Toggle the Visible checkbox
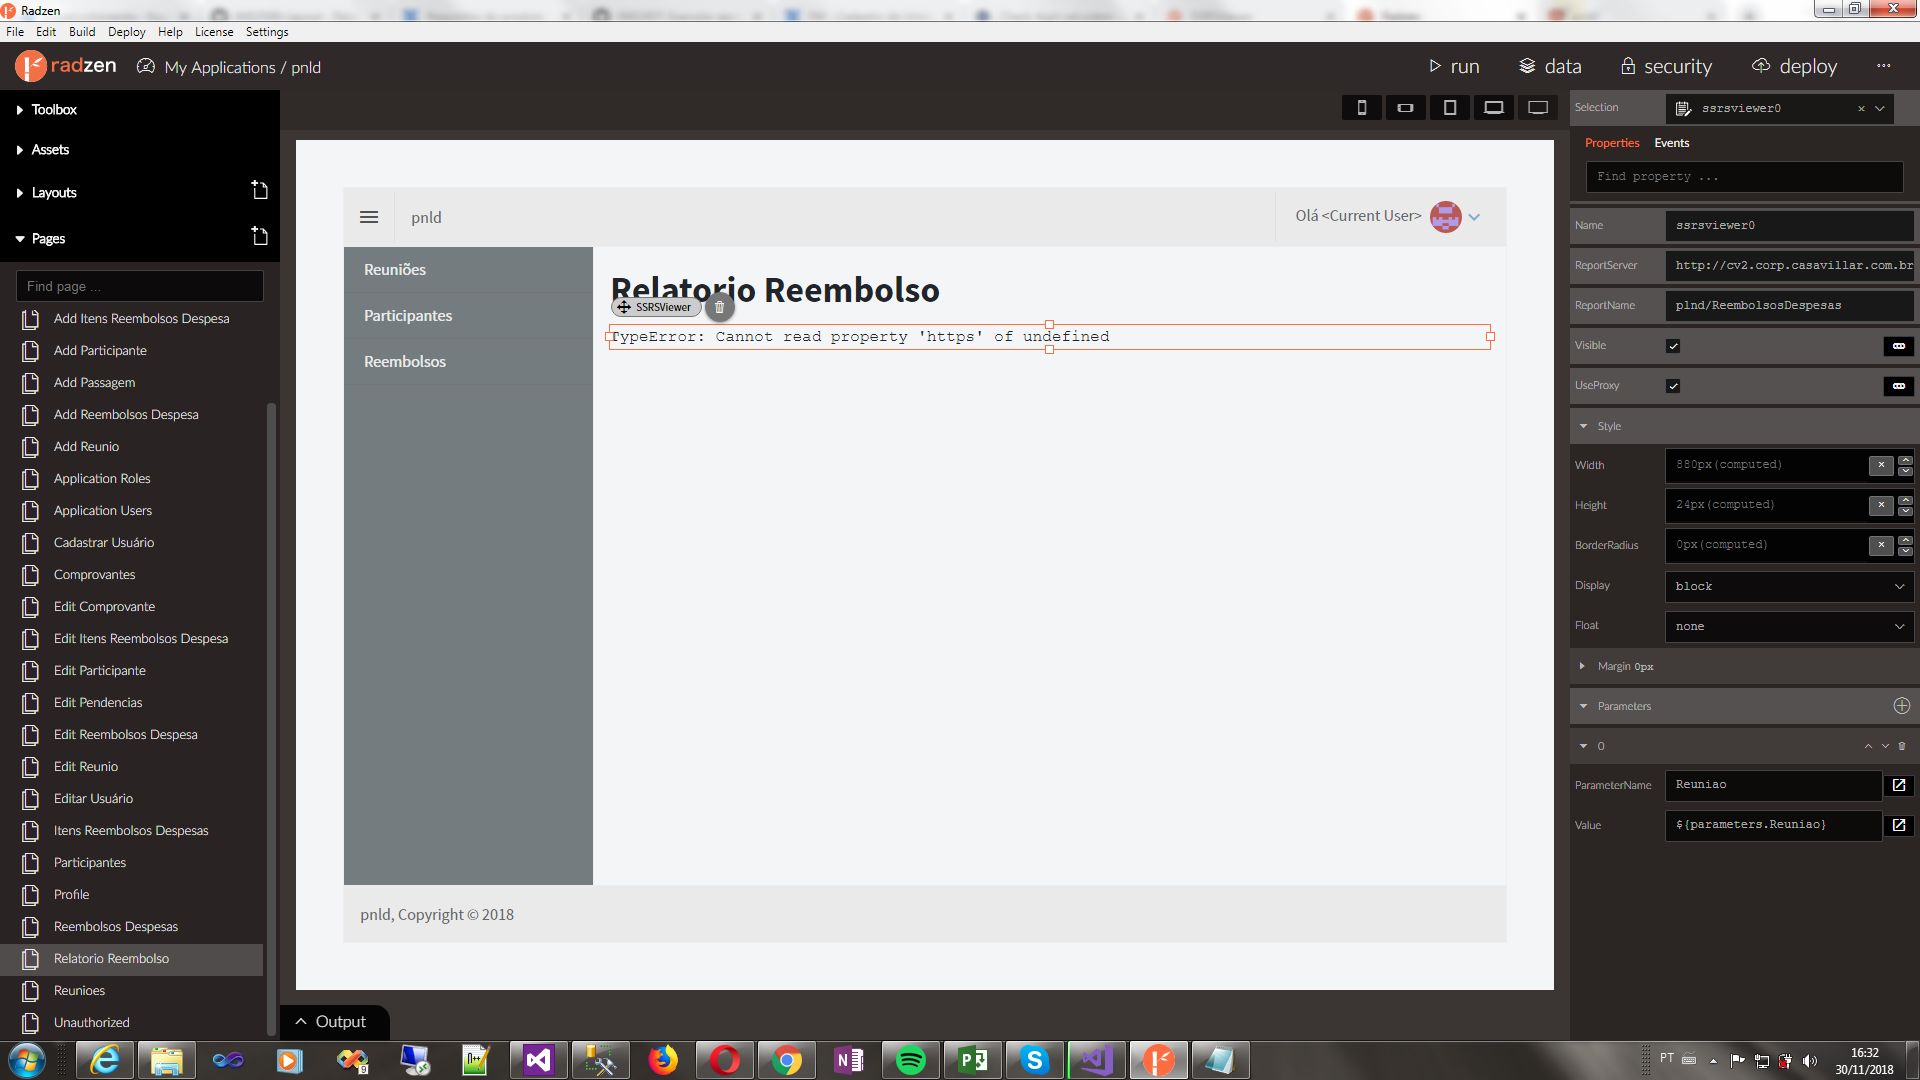This screenshot has width=1920, height=1080. tap(1673, 346)
